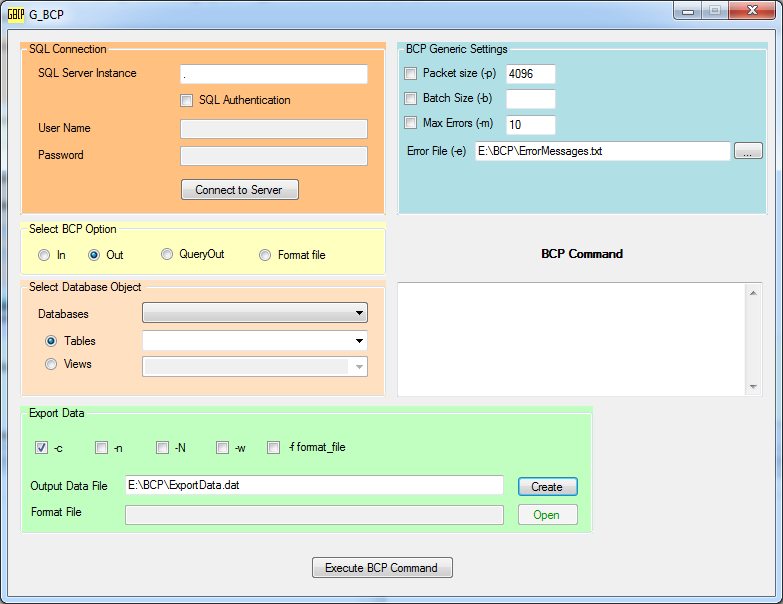
Task: Select the QueryOut BCP option
Action: pos(167,254)
